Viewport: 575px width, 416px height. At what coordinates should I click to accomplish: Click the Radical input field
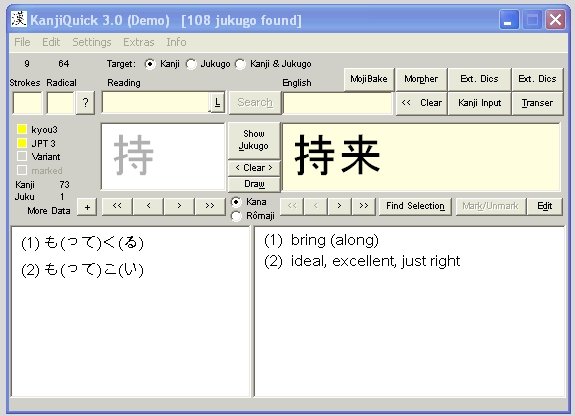click(61, 103)
